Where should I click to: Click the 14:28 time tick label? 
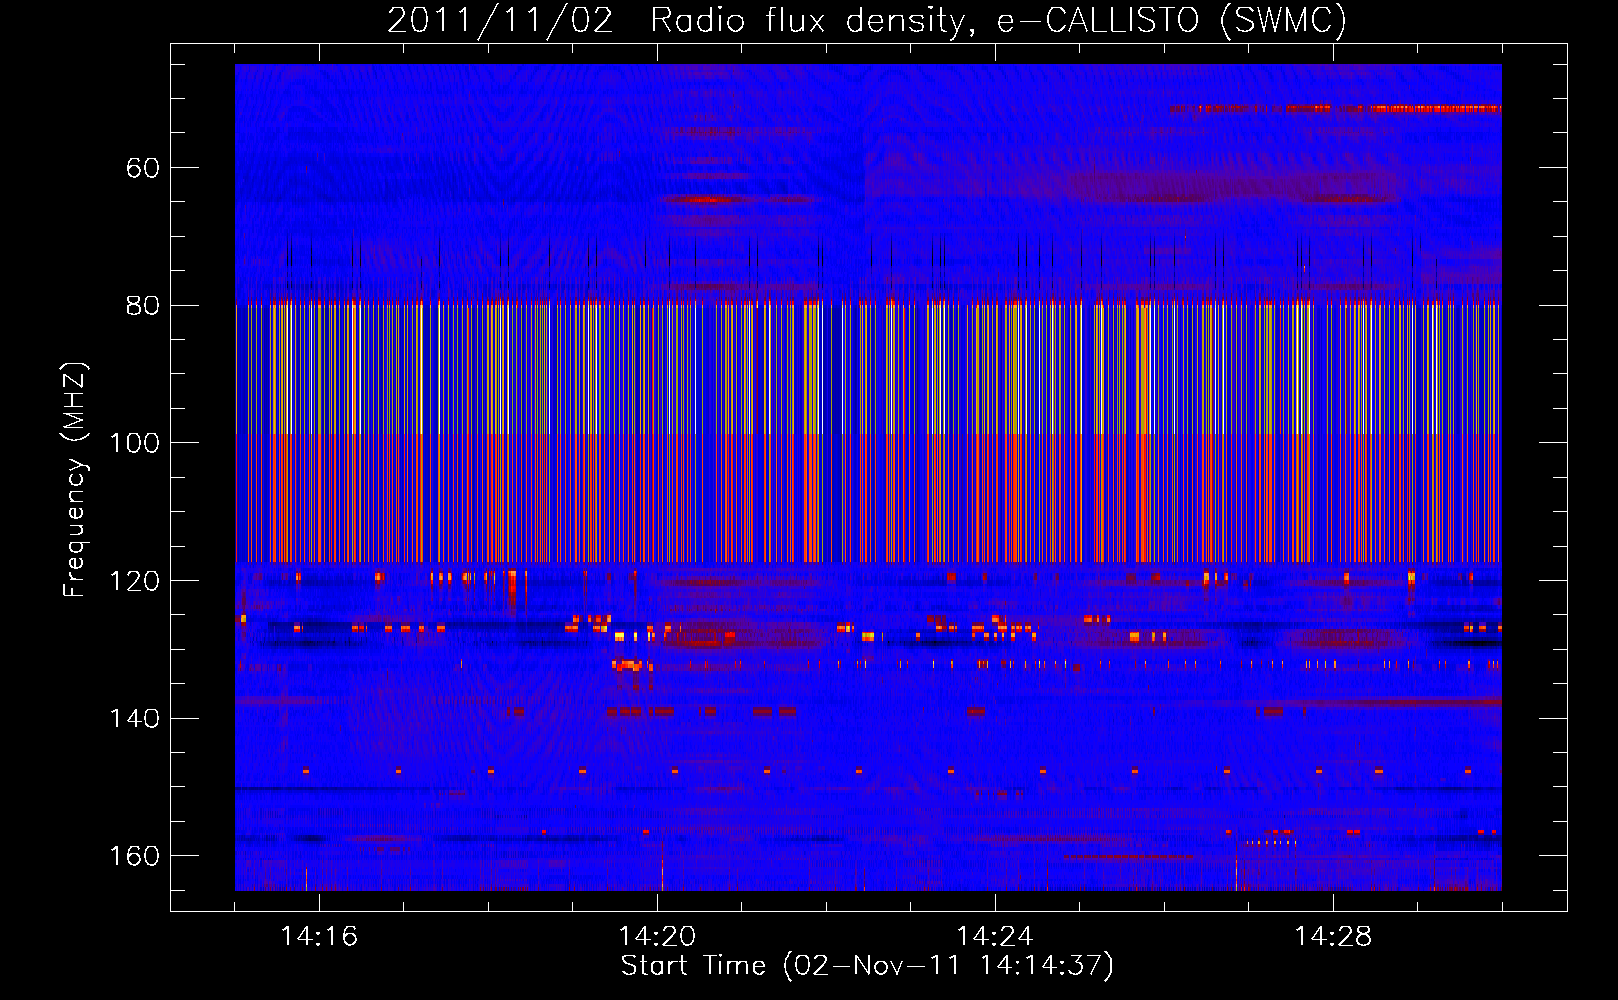(1333, 937)
